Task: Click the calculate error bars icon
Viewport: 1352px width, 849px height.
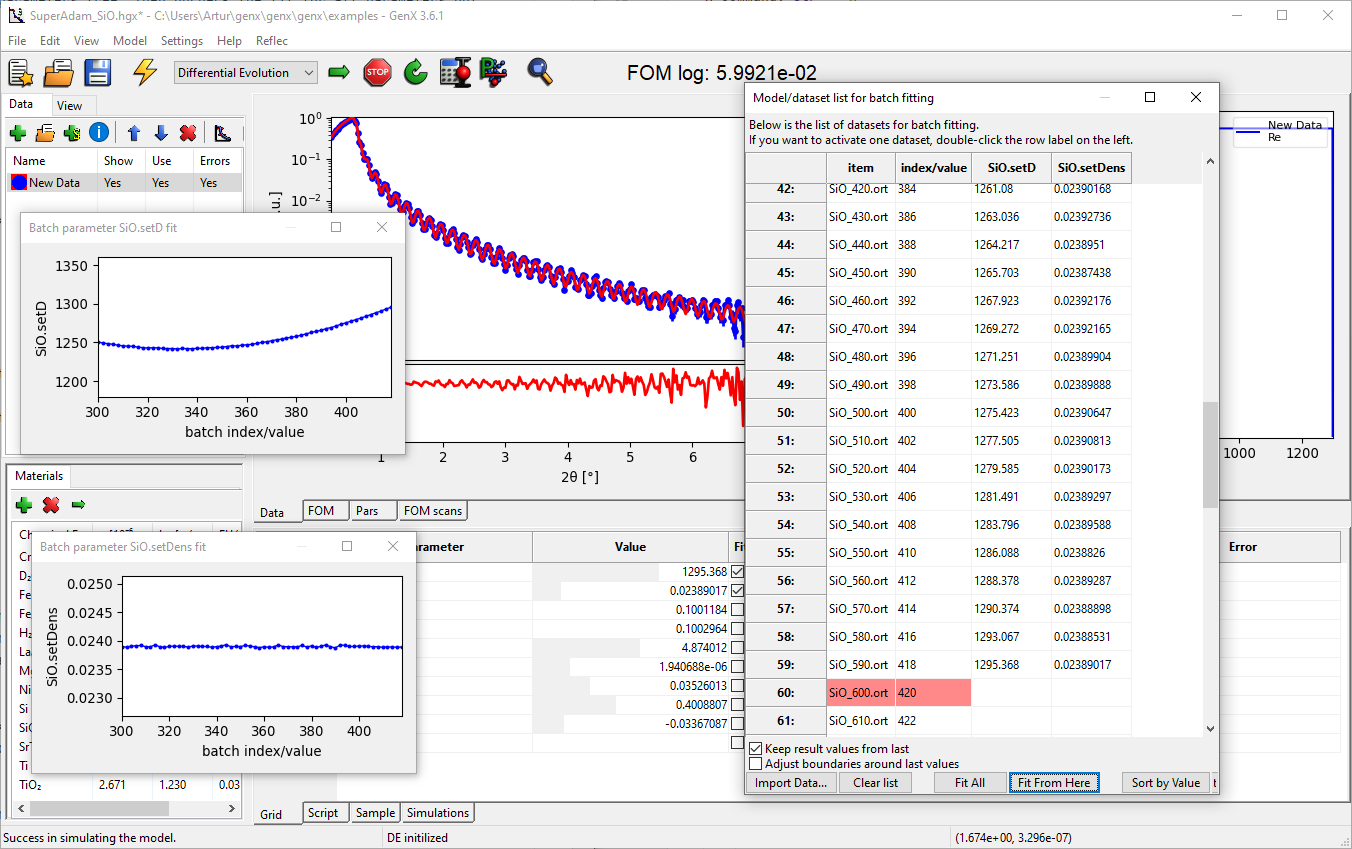Action: pos(456,72)
